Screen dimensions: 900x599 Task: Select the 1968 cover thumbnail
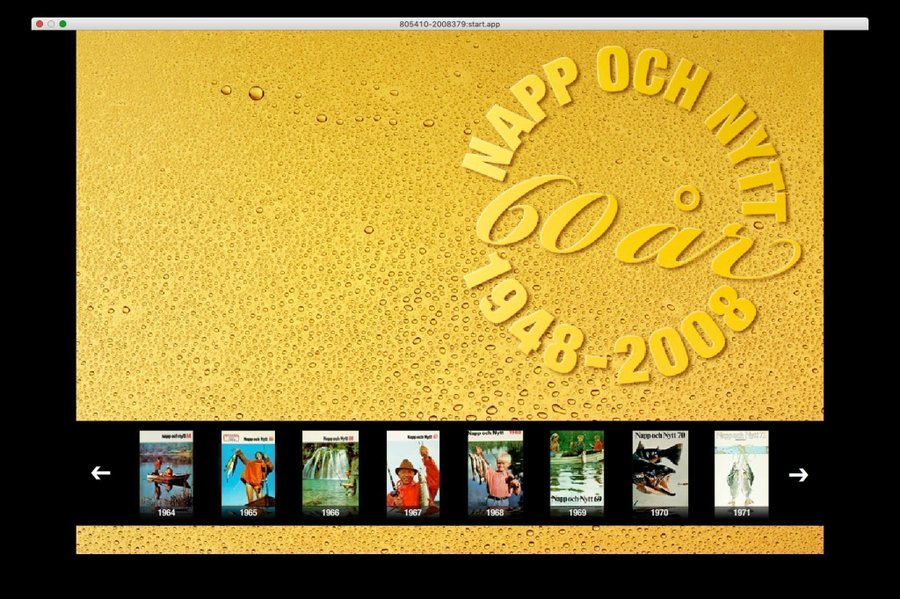495,474
